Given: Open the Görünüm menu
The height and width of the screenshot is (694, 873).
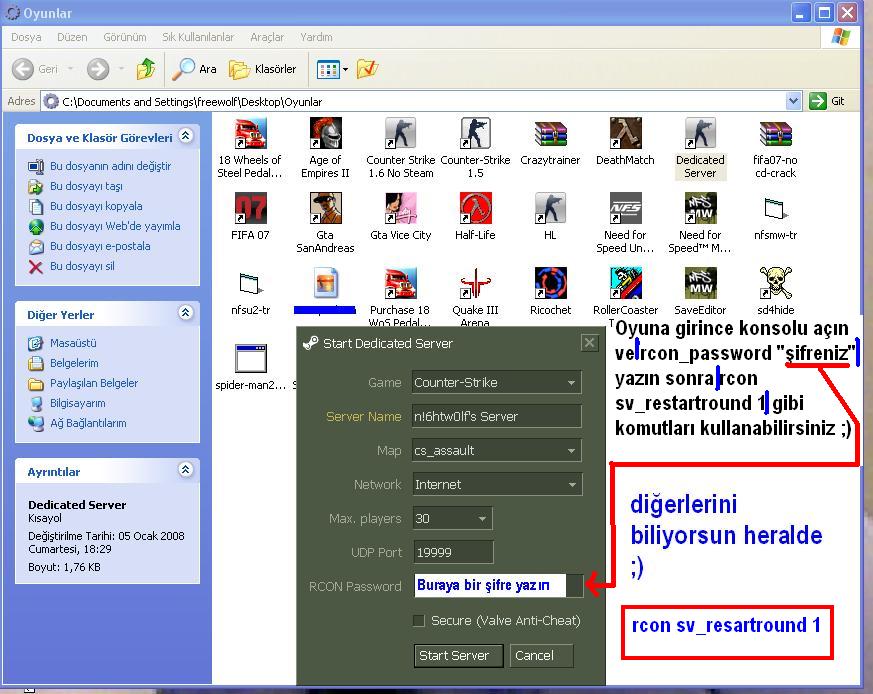Looking at the screenshot, I should coord(125,37).
